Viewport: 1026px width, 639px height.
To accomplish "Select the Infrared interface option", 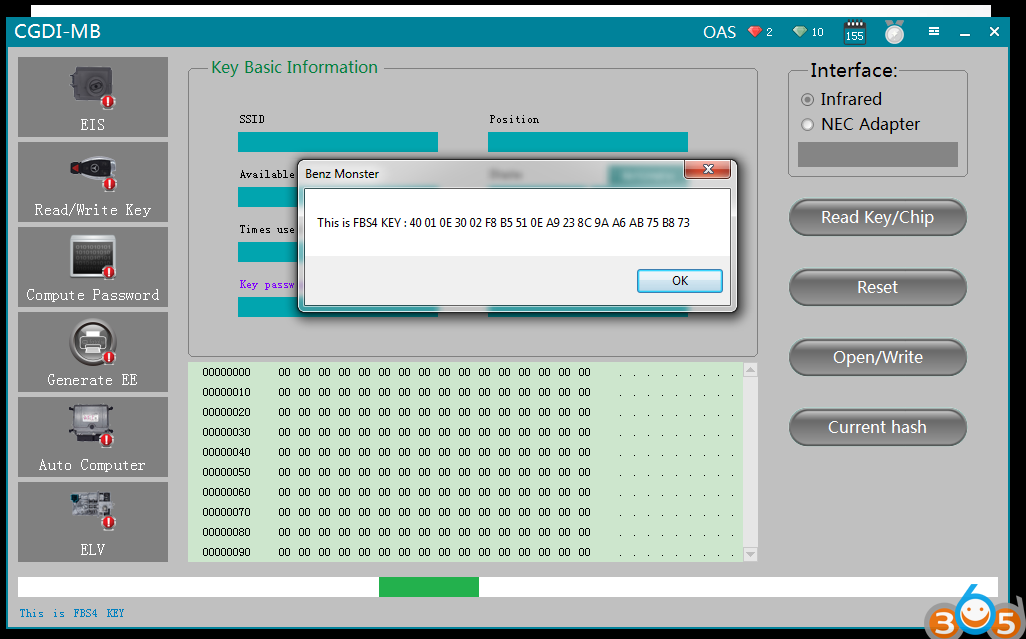I will tap(808, 100).
